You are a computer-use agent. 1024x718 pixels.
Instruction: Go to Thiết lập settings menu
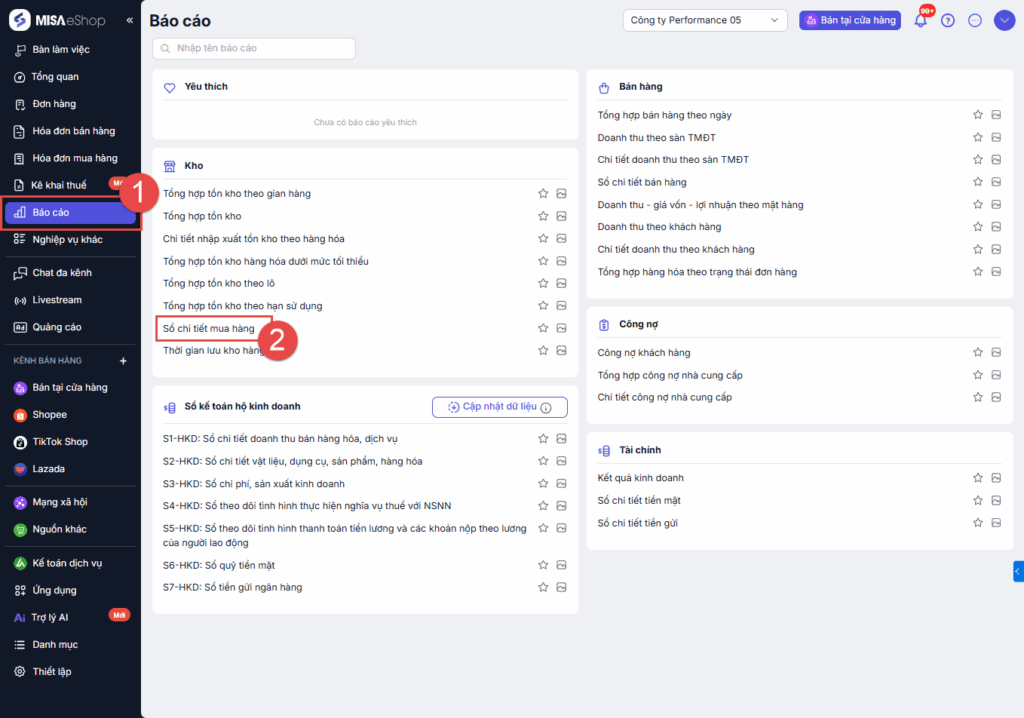coord(52,672)
